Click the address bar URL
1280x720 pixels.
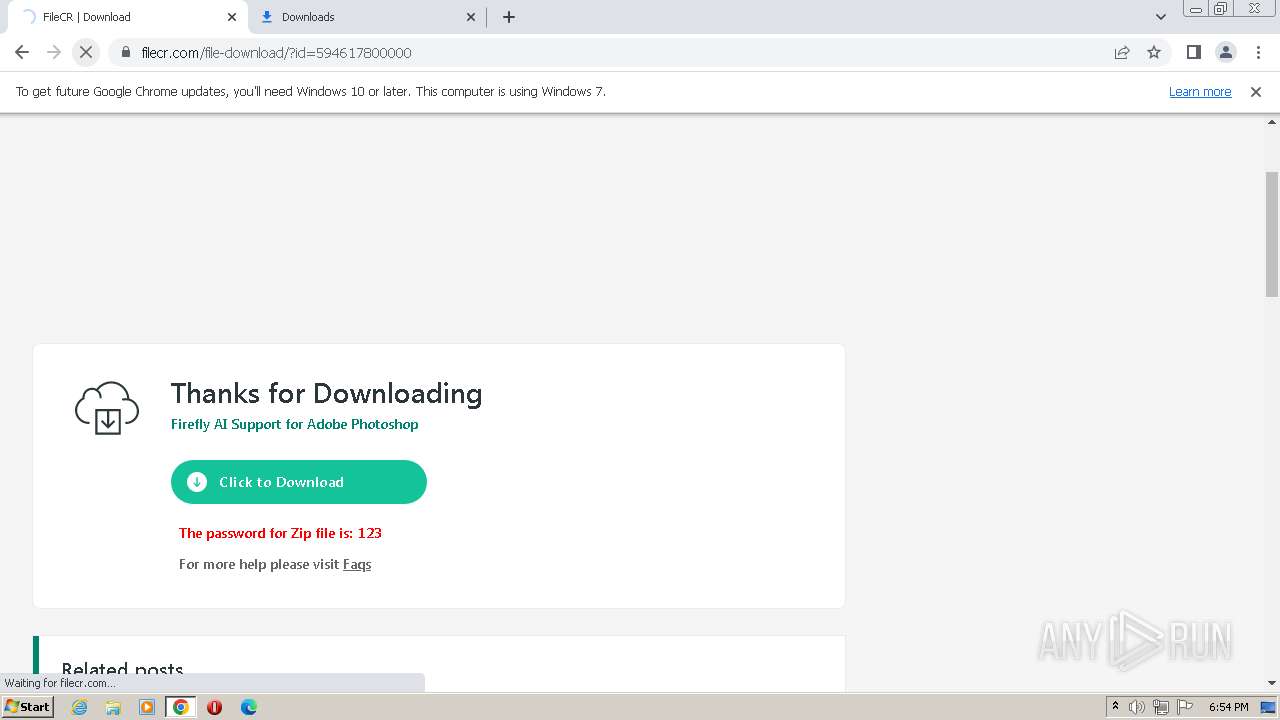(x=276, y=52)
